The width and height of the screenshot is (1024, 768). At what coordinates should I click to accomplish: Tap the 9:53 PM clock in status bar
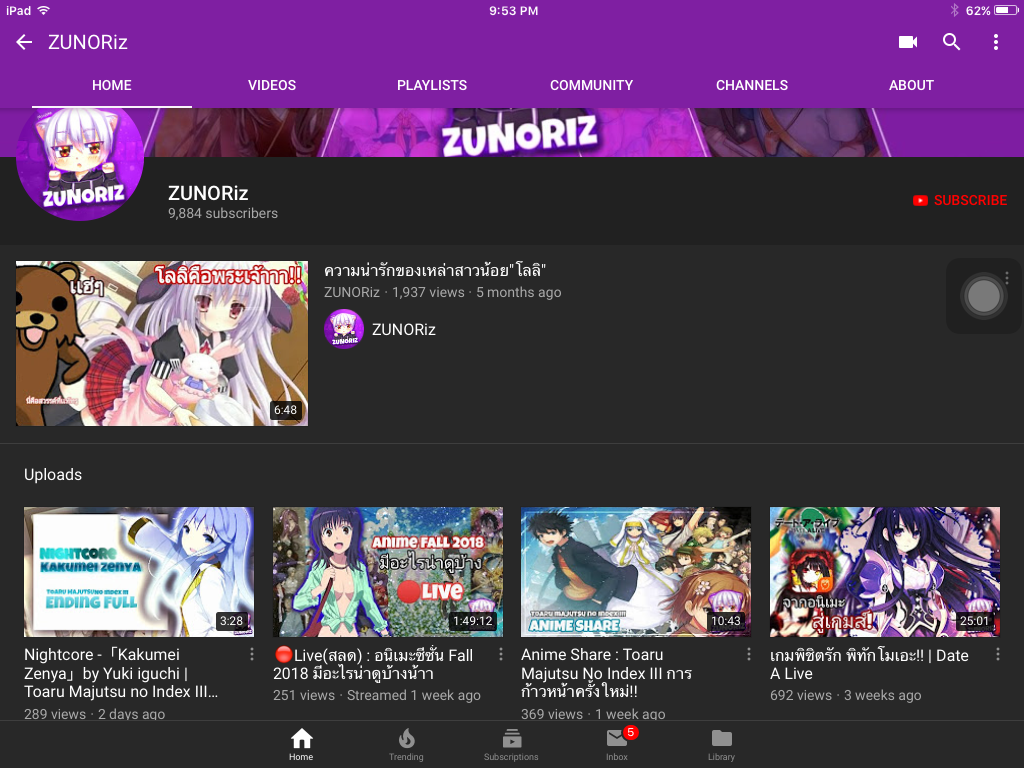pos(514,10)
